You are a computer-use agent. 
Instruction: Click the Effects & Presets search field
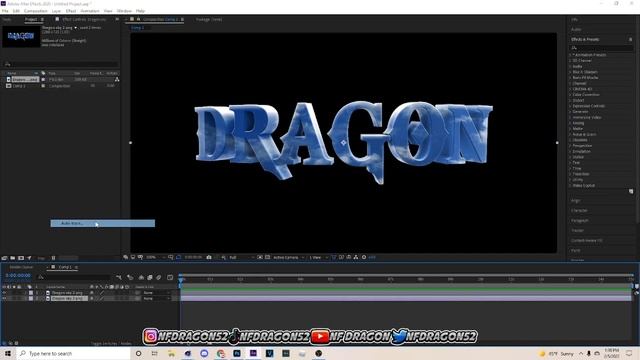point(601,48)
